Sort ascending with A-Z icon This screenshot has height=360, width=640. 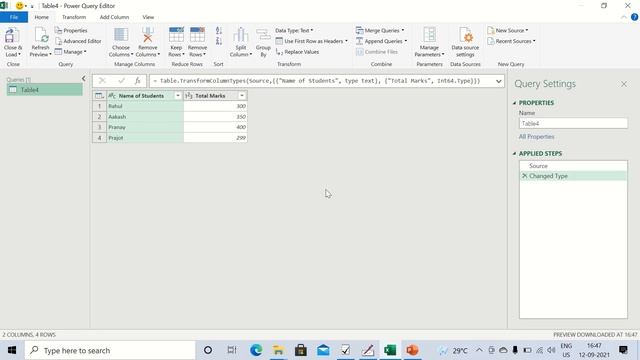pyautogui.click(x=219, y=31)
